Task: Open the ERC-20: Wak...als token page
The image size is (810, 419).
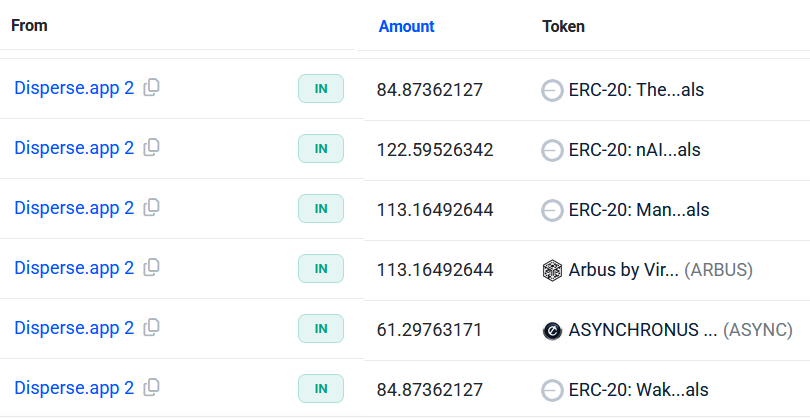Action: point(638,390)
